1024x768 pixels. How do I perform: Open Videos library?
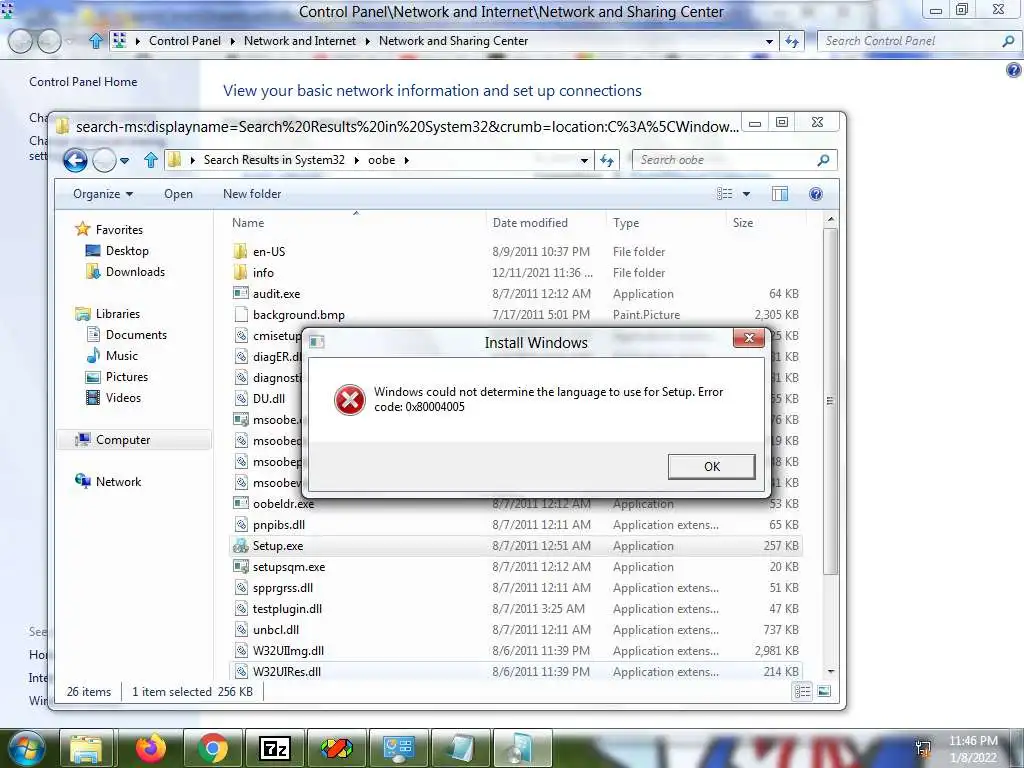click(123, 398)
